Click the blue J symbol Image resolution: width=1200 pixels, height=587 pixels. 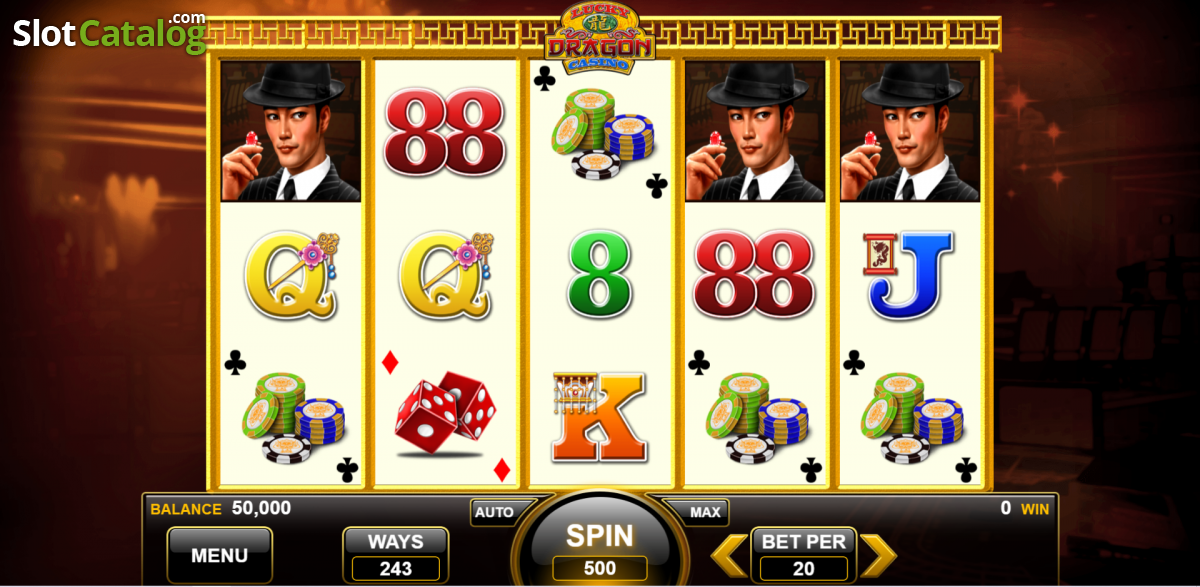909,274
